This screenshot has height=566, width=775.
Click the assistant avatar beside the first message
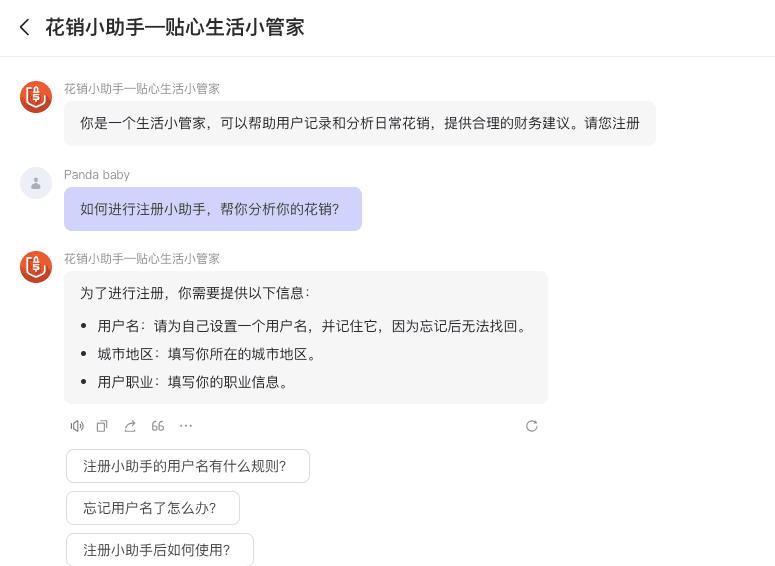pos(36,97)
